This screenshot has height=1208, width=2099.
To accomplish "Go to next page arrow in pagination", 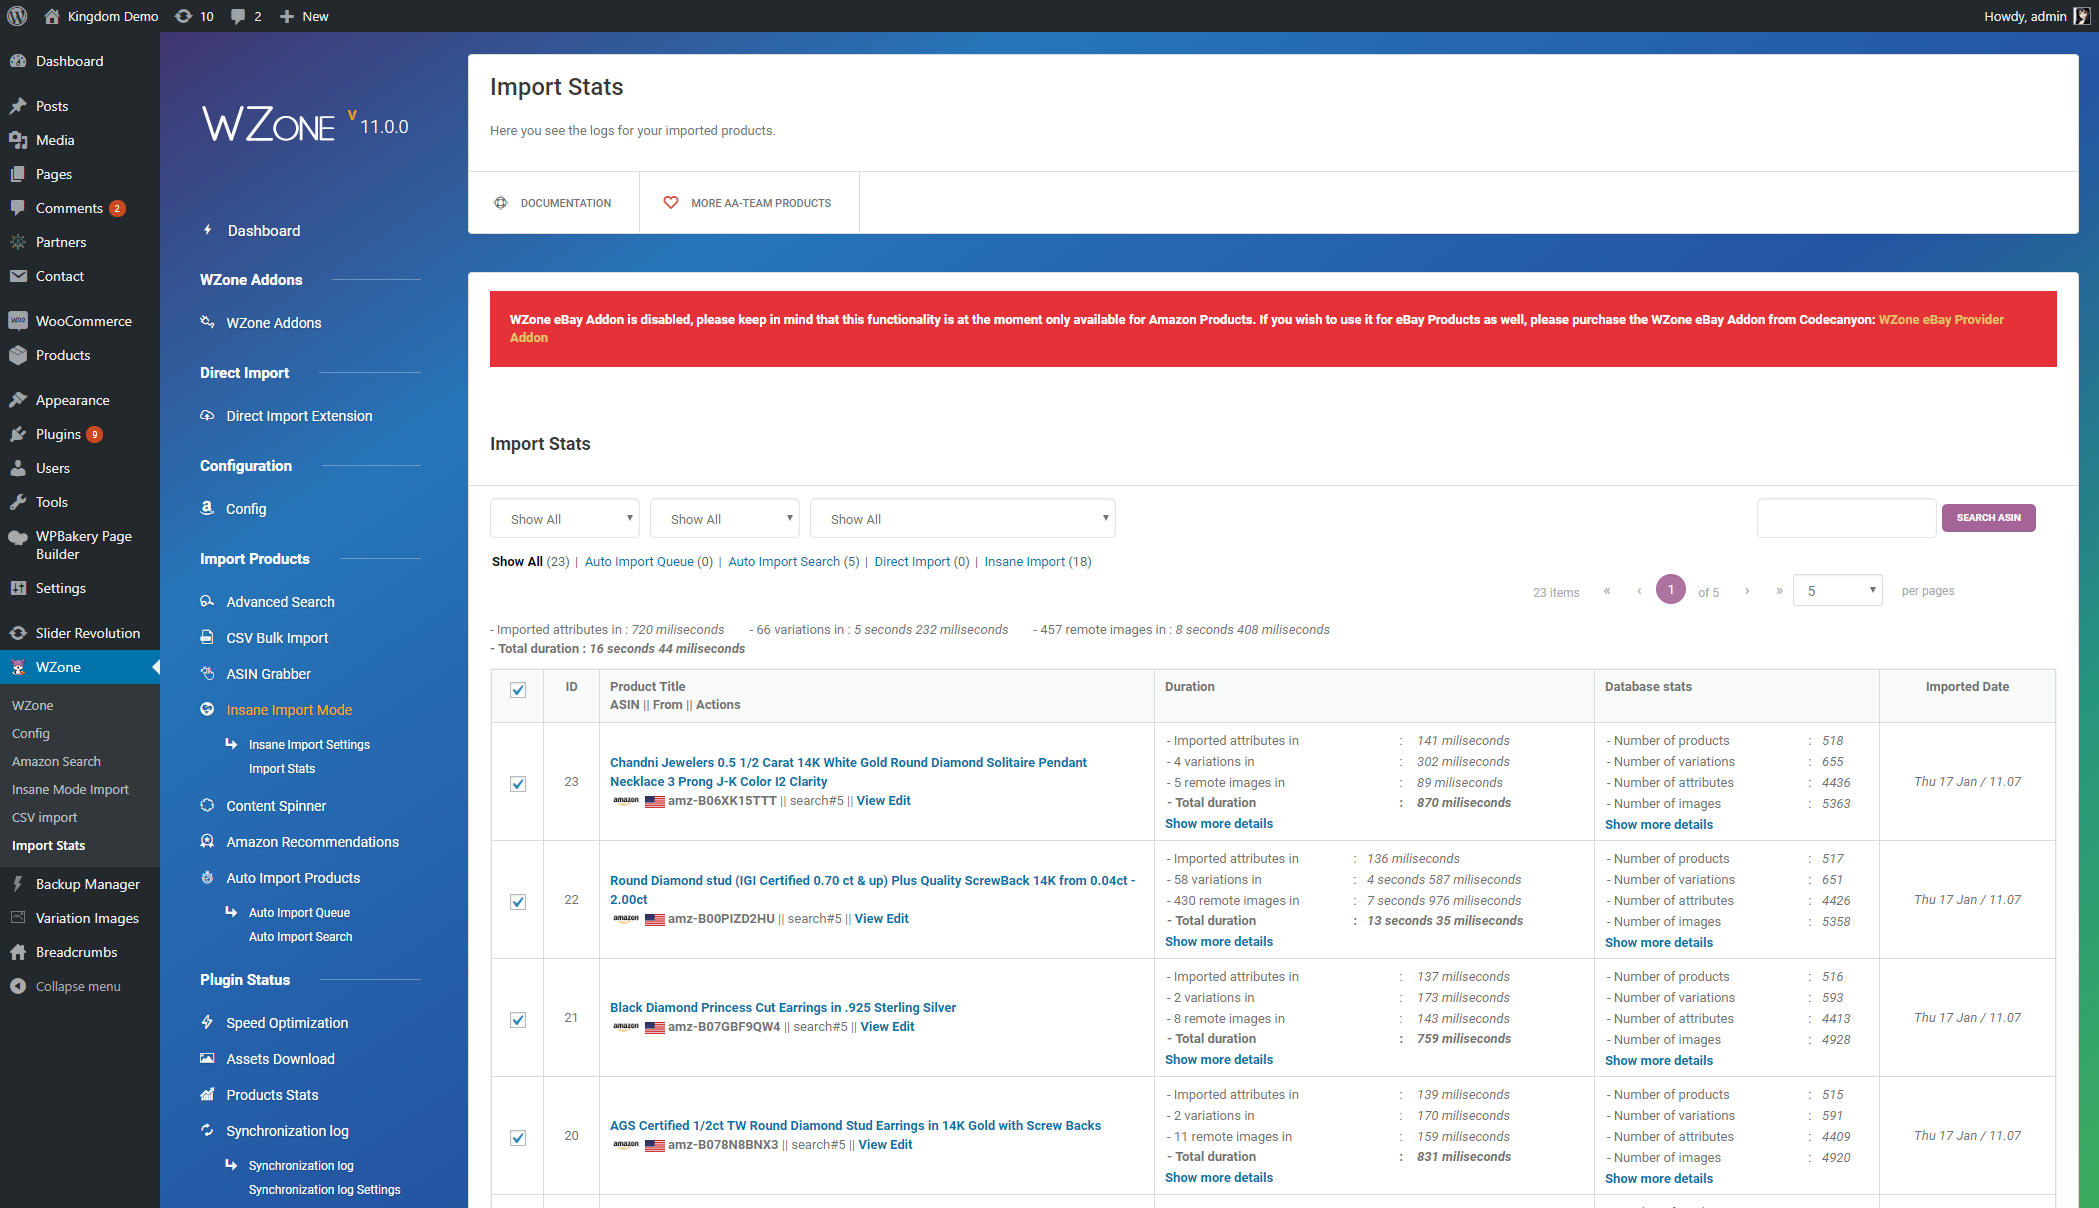I will coord(1747,591).
